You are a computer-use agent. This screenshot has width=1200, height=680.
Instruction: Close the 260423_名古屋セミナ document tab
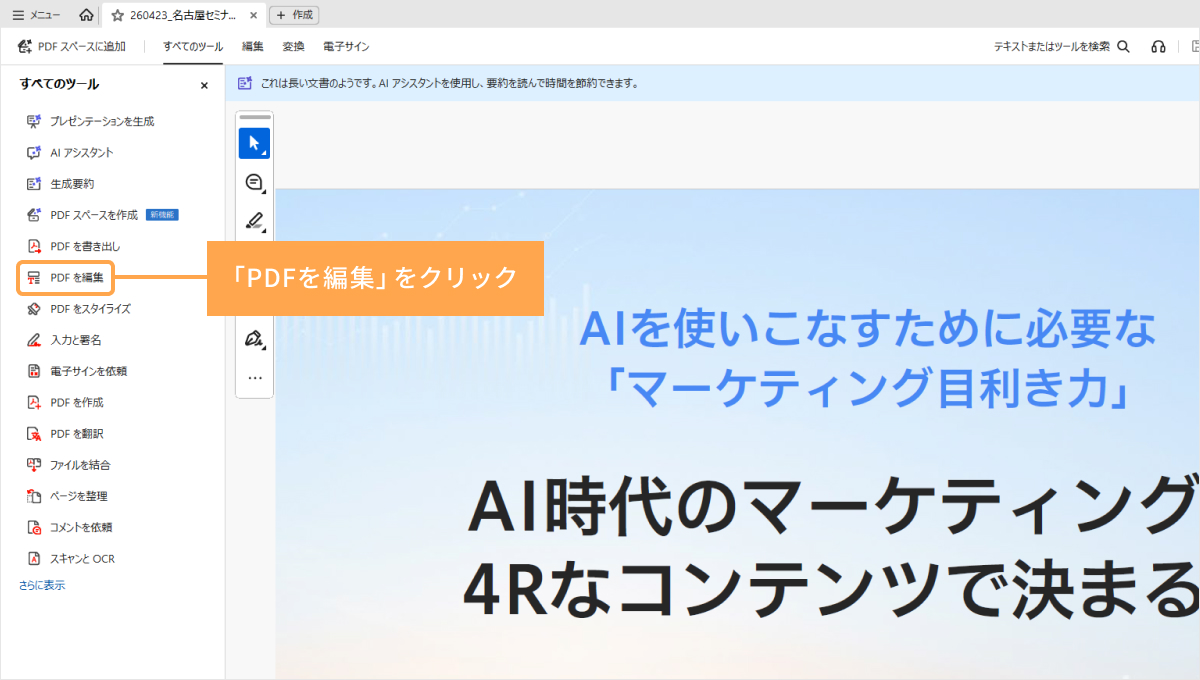[x=253, y=15]
